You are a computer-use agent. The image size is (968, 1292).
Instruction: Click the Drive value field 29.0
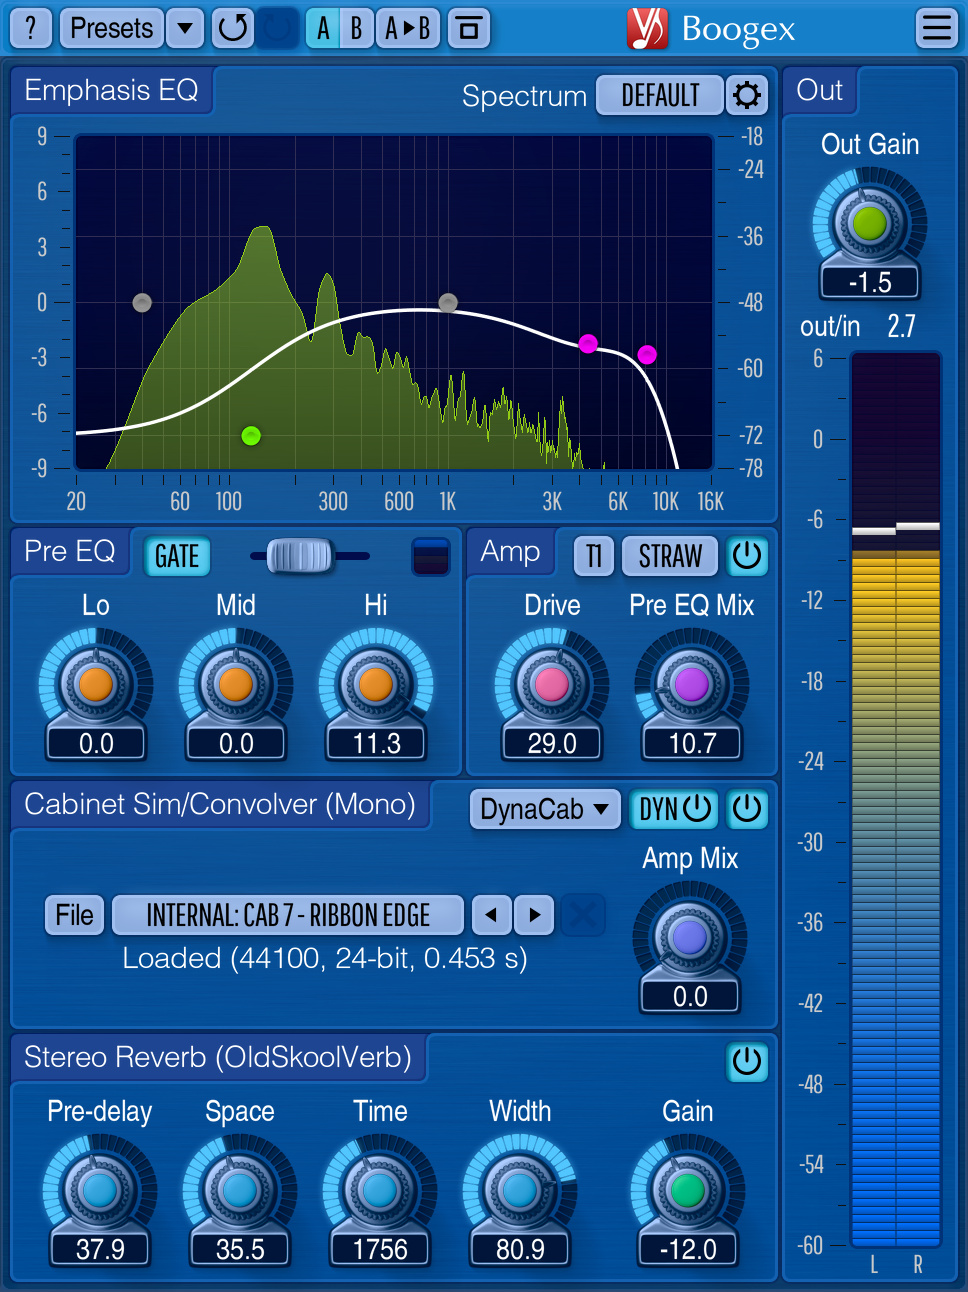pos(552,743)
